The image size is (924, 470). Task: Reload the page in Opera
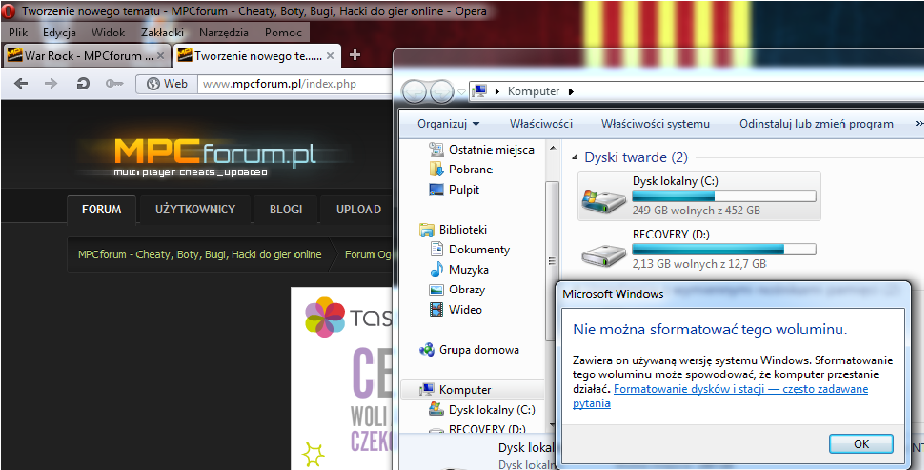point(82,84)
